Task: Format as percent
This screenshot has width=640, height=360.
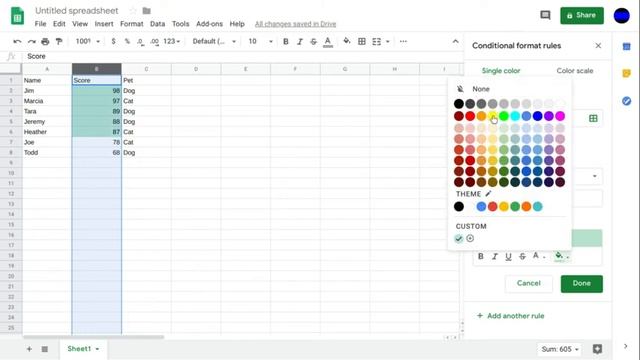Action: point(127,41)
